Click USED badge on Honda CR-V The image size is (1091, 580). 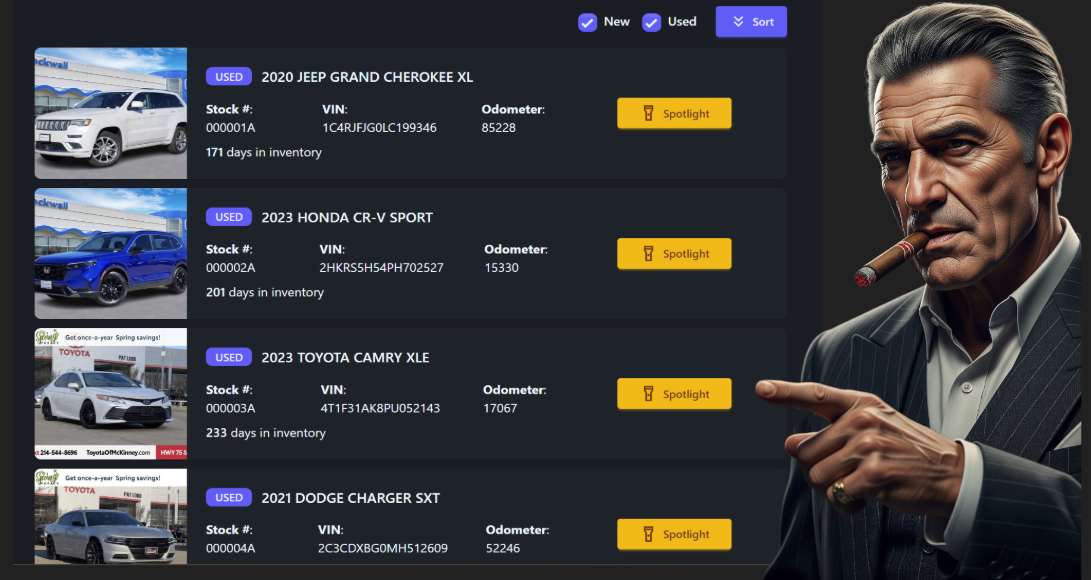click(228, 217)
